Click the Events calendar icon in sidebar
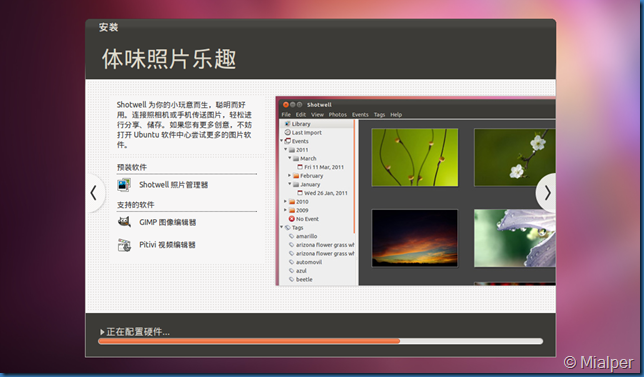The height and width of the screenshot is (377, 644). point(288,141)
